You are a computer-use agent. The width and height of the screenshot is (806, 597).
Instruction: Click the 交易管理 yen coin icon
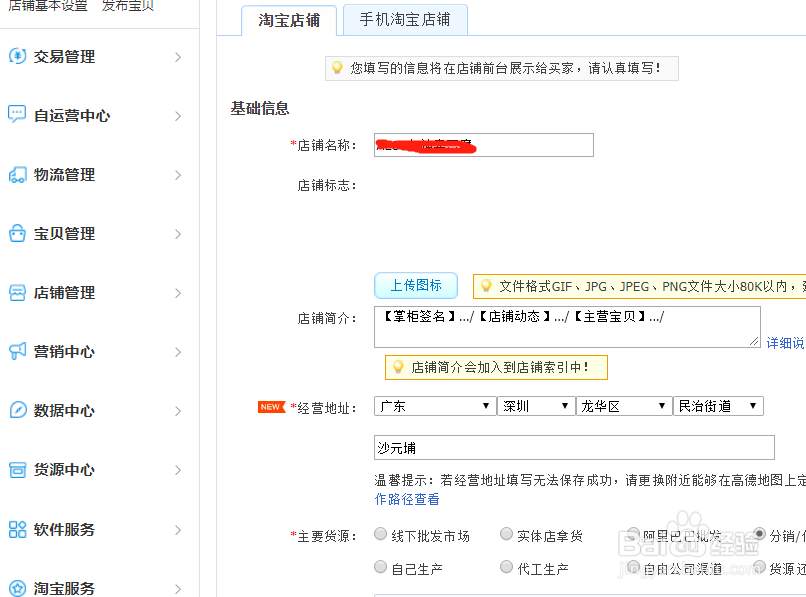[17, 56]
